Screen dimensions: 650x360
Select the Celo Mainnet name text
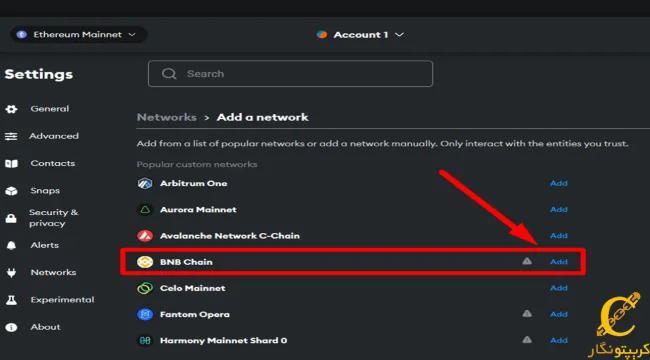[193, 288]
